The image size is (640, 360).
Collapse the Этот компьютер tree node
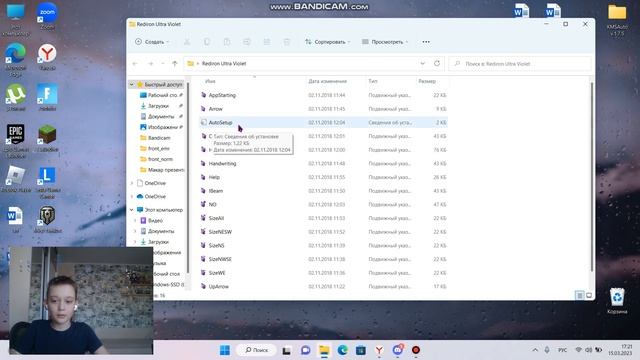coord(132,210)
